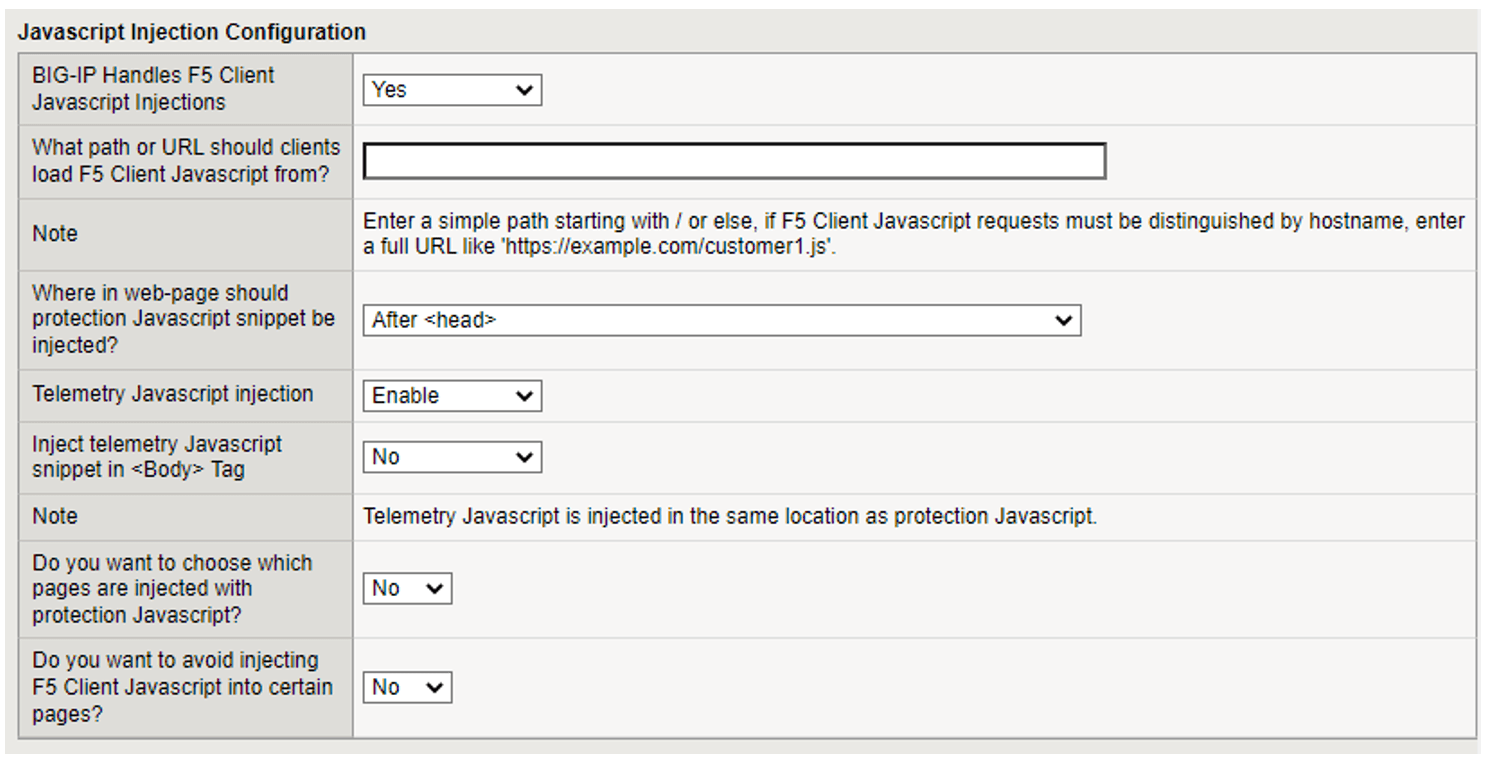
Task: Click the 'Inject telemetry Javascript snippet in <Body>' label
Action: coord(157,457)
